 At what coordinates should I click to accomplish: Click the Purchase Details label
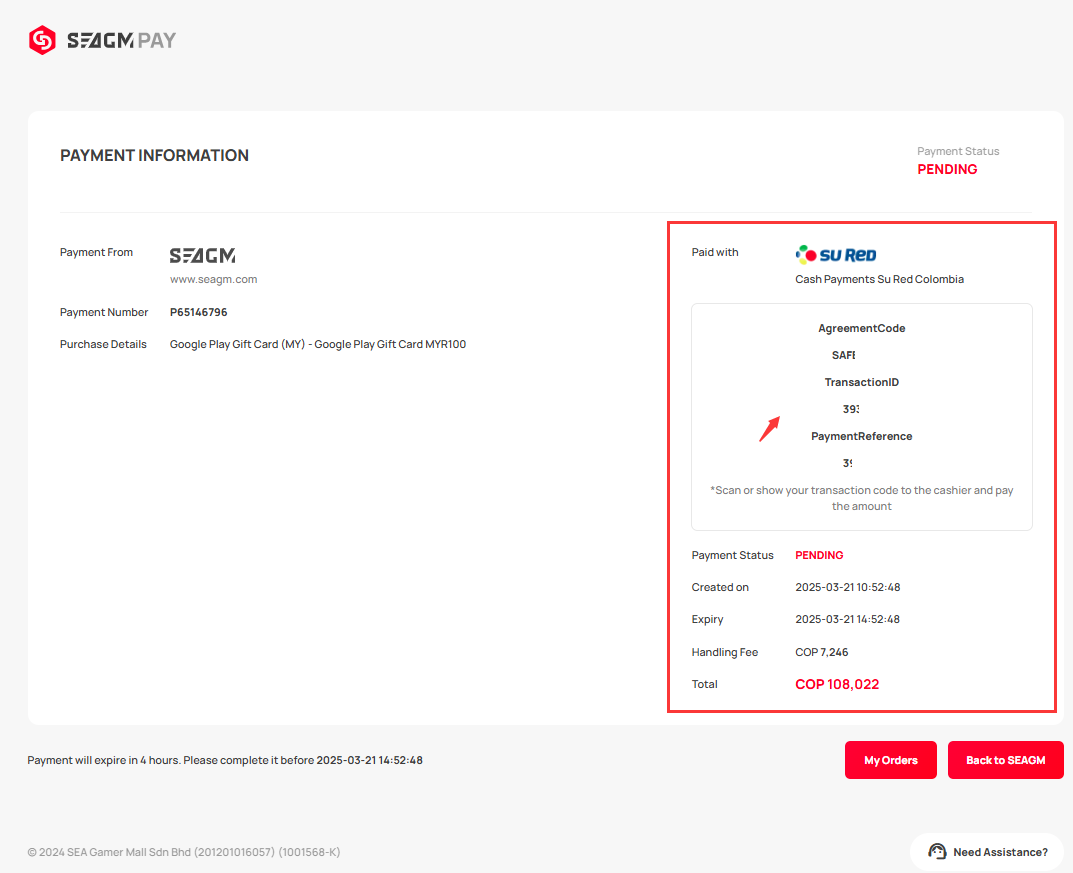point(103,344)
